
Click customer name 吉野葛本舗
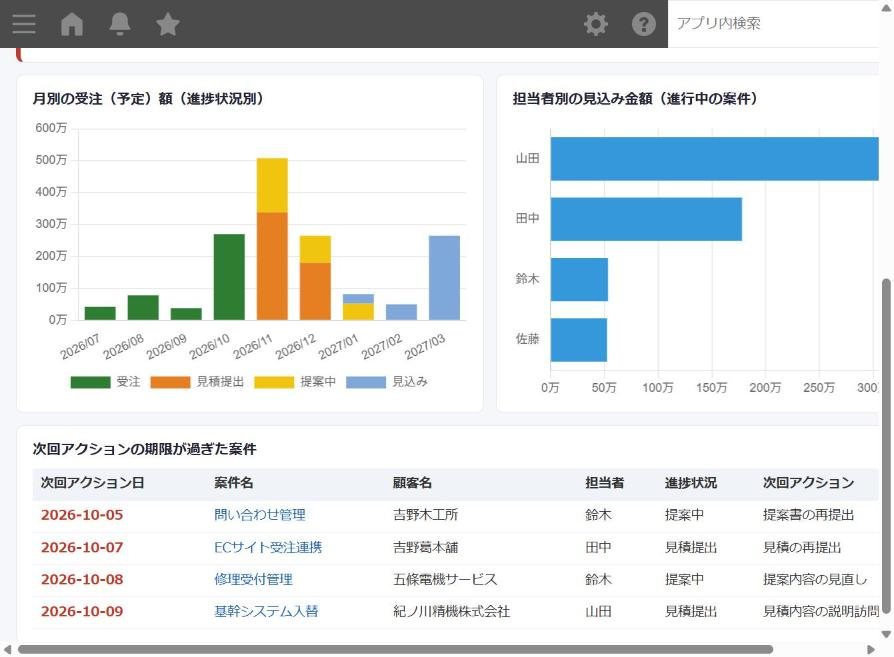425,548
